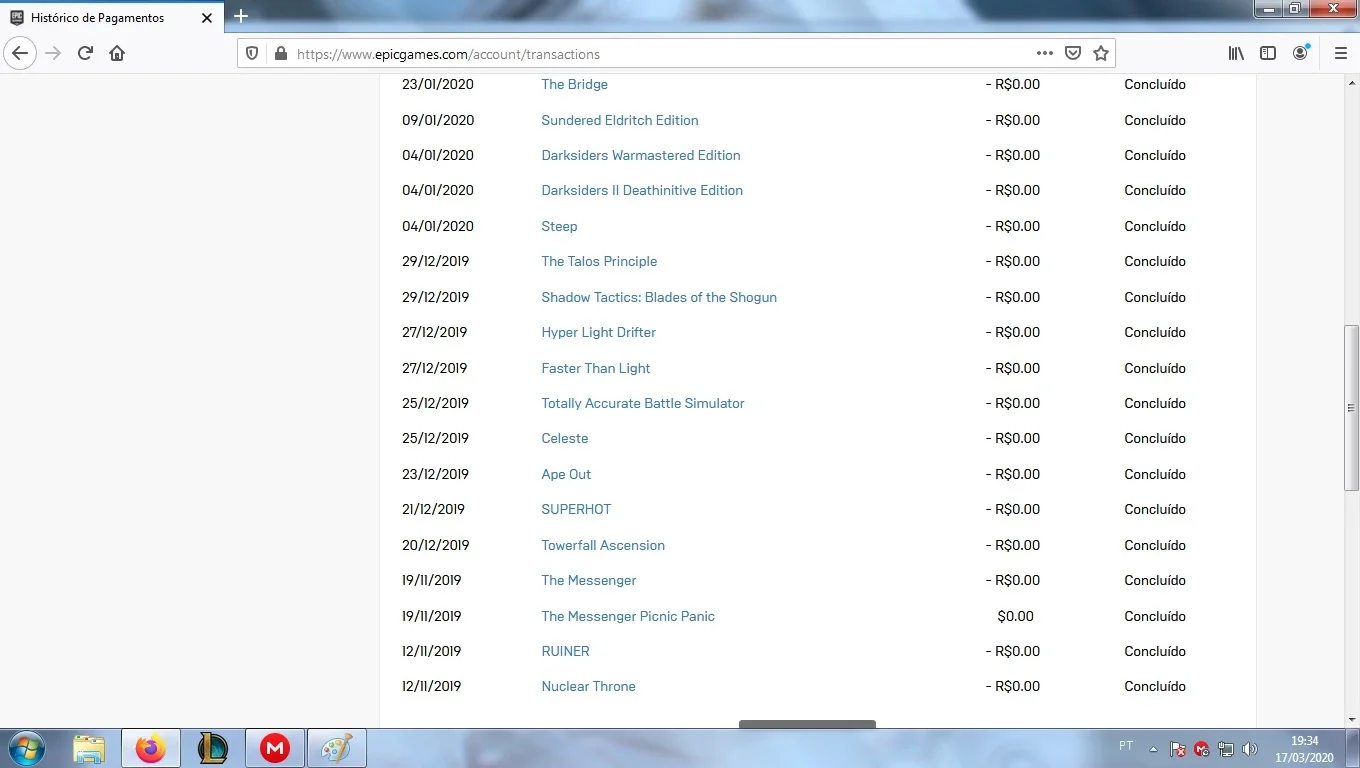Viewport: 1360px width, 768px height.
Task: Open Darksiders II Deathinitive Edition link
Action: coord(642,190)
